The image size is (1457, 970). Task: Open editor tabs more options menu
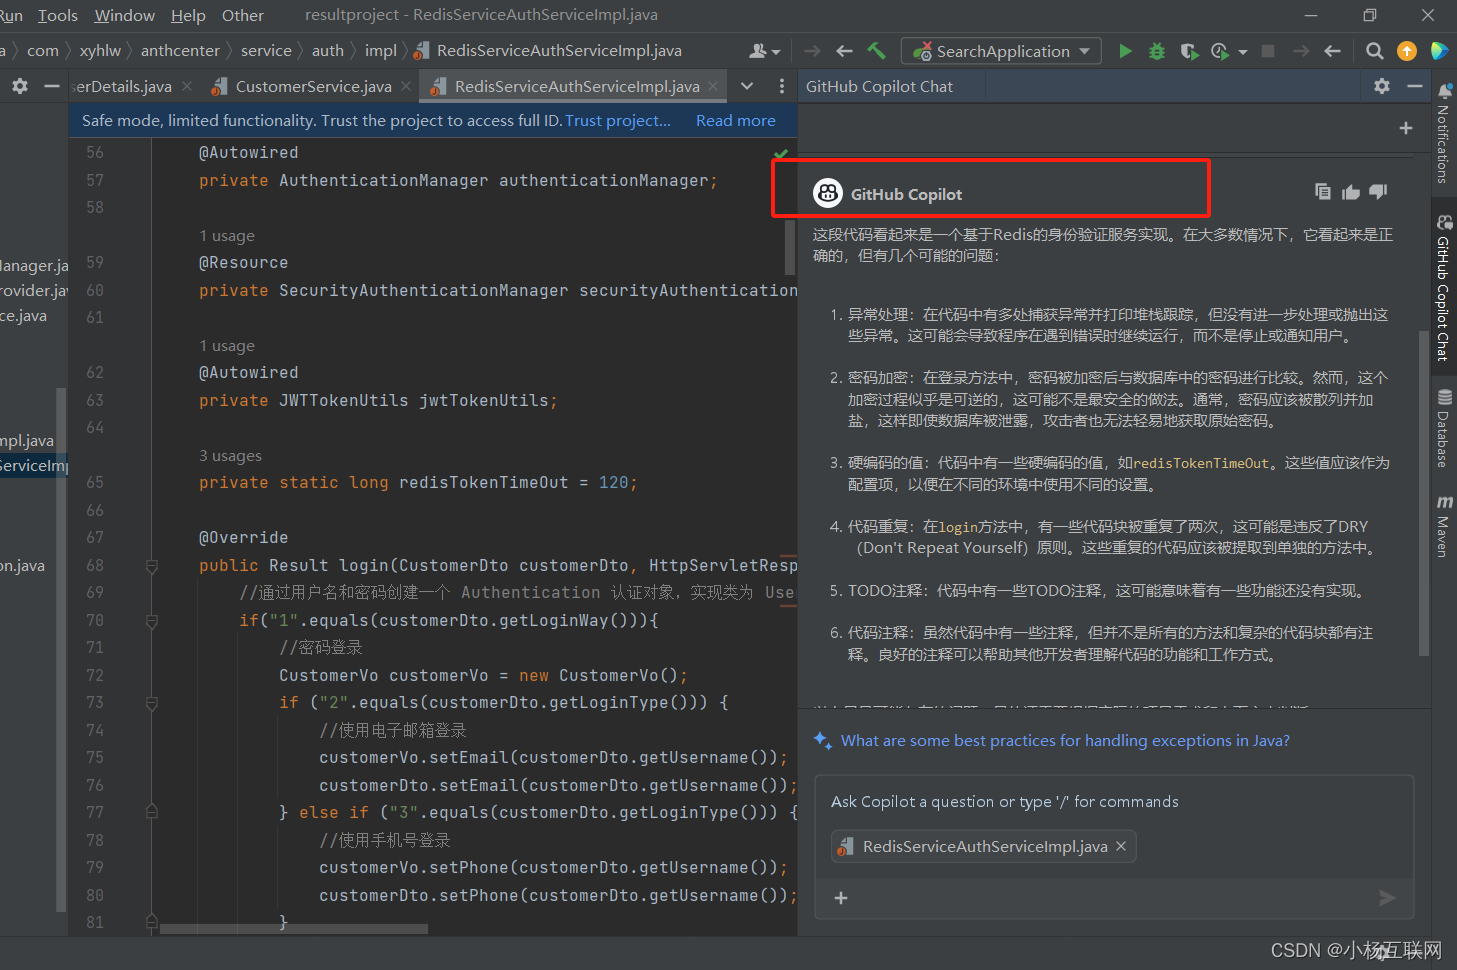[x=781, y=87]
